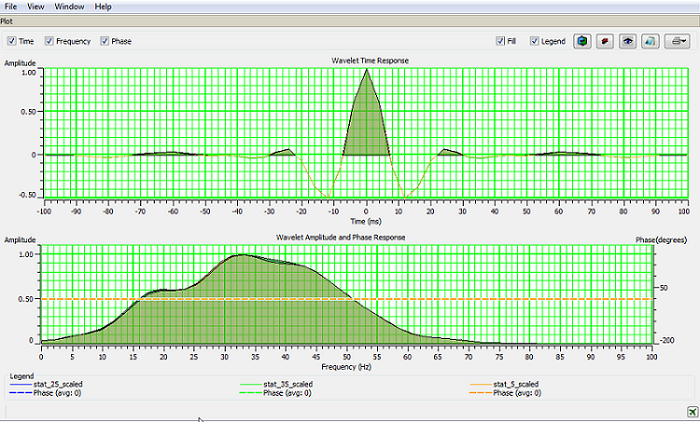Open the Window menu
Screen dimensions: 700x422
[69, 7]
